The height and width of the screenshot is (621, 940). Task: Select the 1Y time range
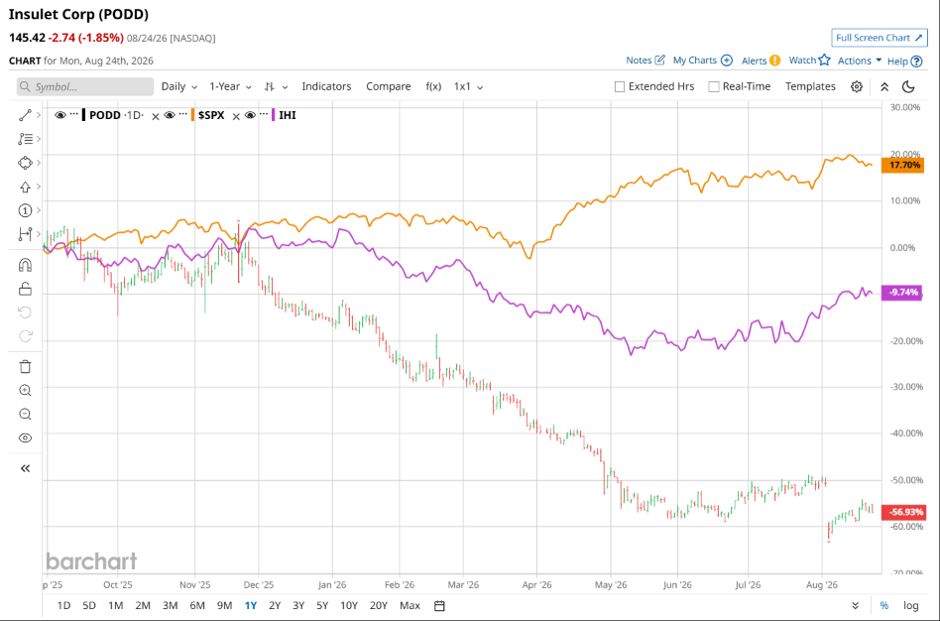click(251, 605)
